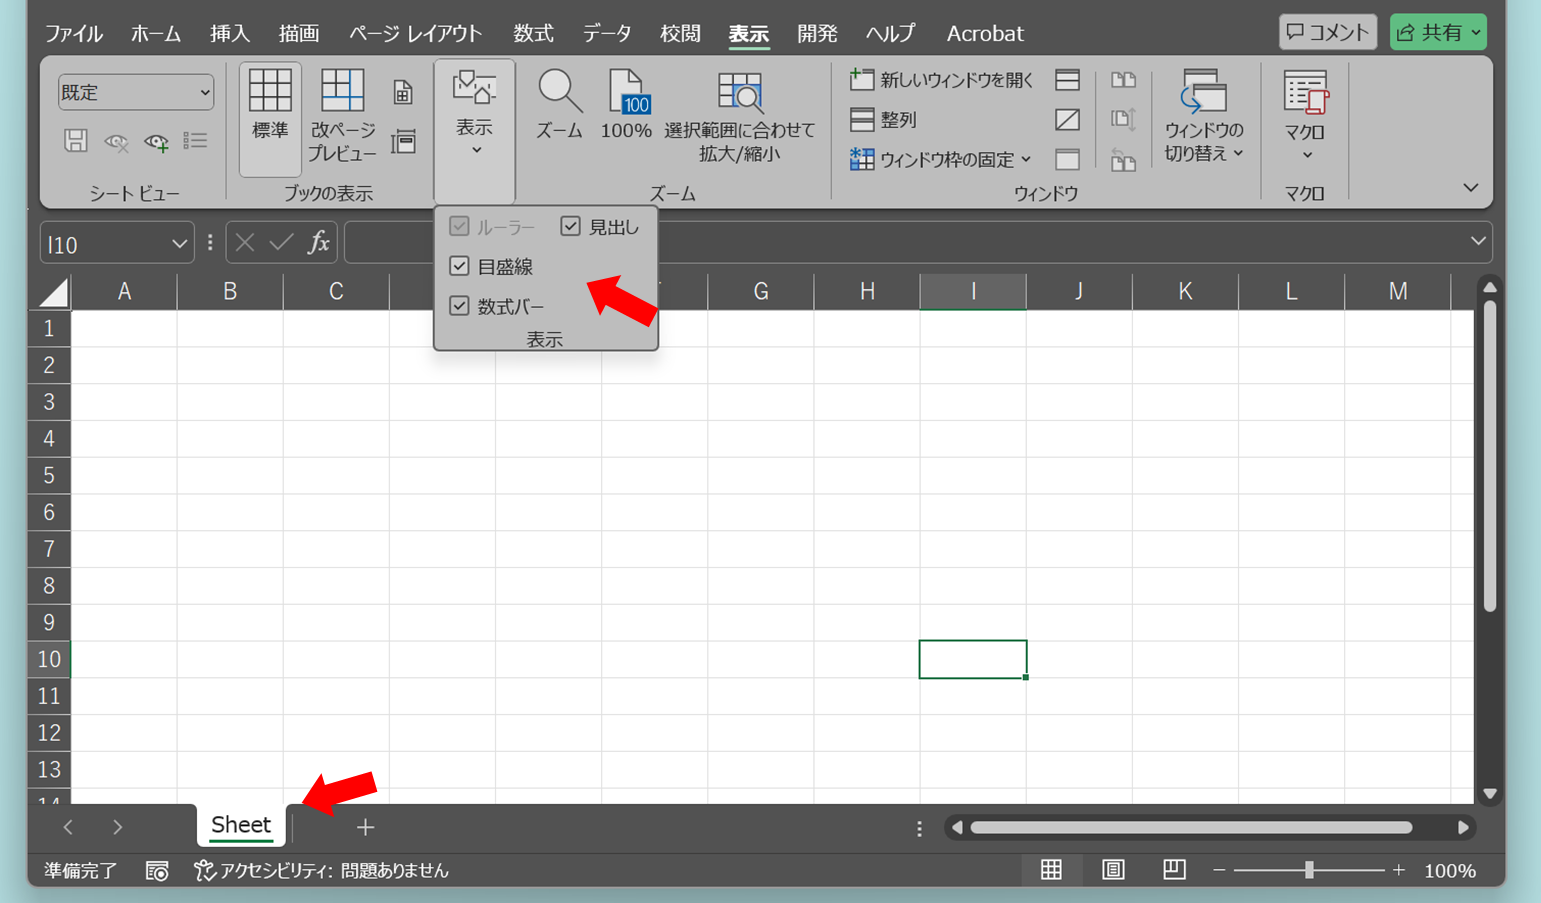Image resolution: width=1541 pixels, height=903 pixels.
Task: Click the zoom slider handle
Action: coord(1309,870)
